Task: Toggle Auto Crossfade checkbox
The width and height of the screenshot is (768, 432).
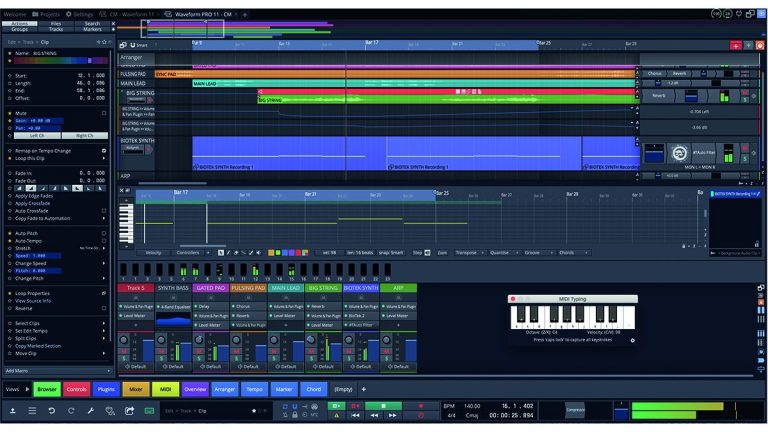Action: click(104, 211)
